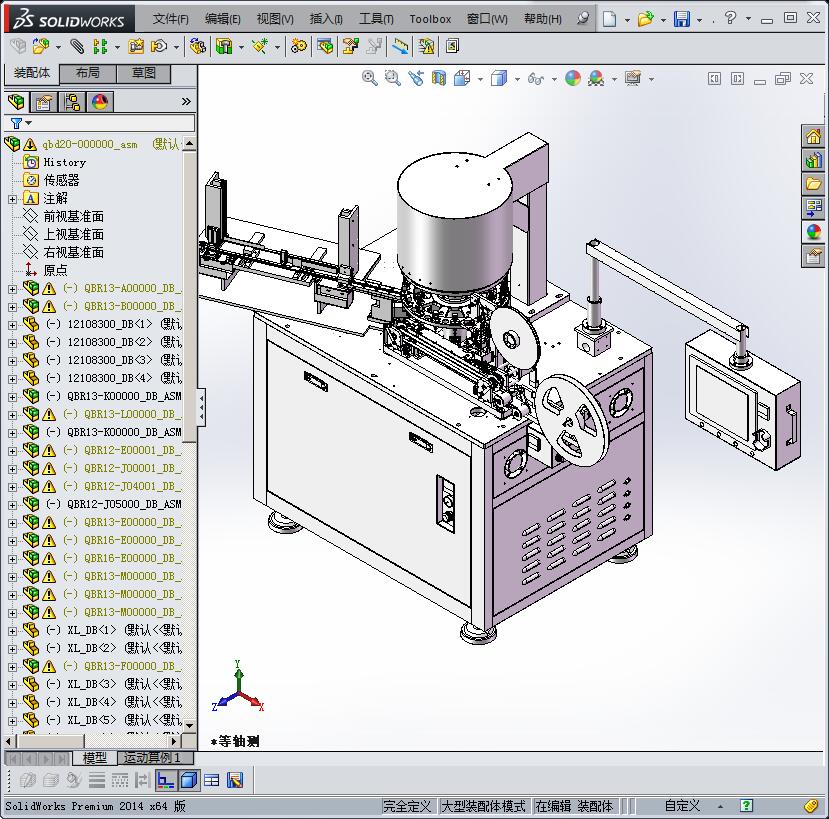829x819 pixels.
Task: Open File Explorer task pane folder icon
Action: [x=813, y=184]
